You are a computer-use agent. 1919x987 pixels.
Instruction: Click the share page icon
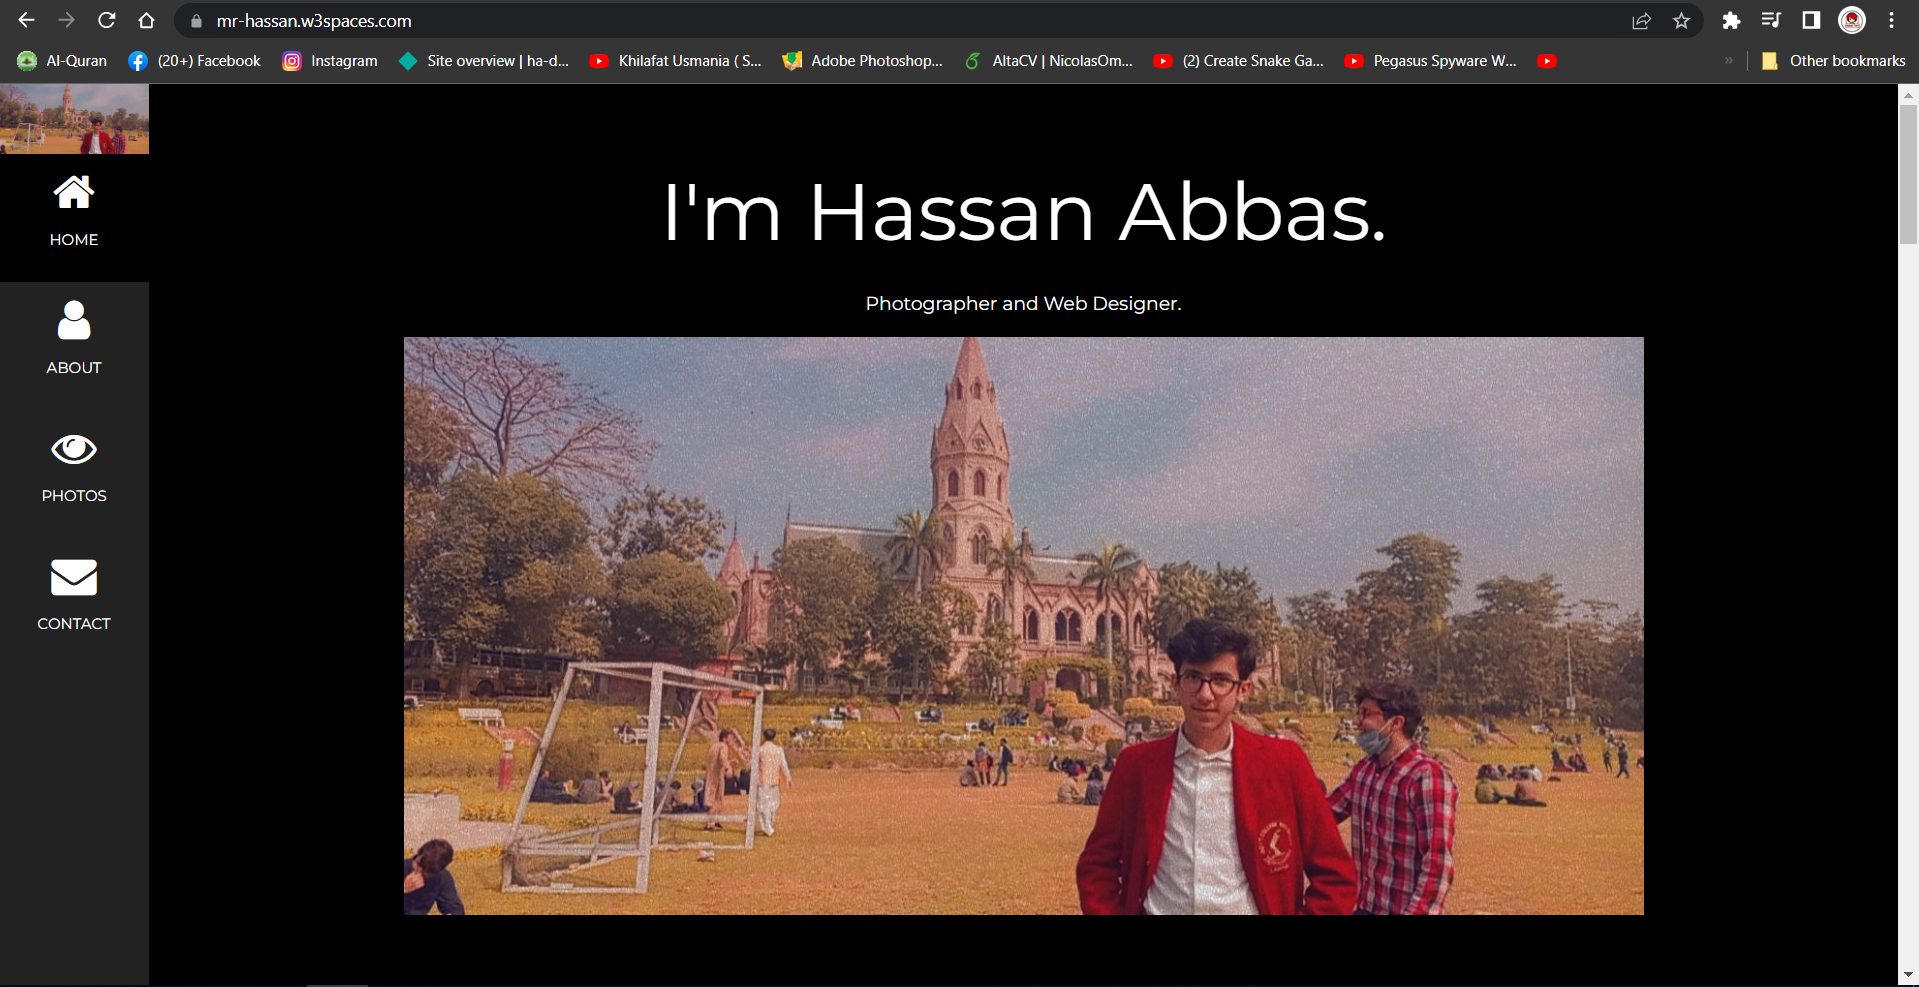point(1641,21)
